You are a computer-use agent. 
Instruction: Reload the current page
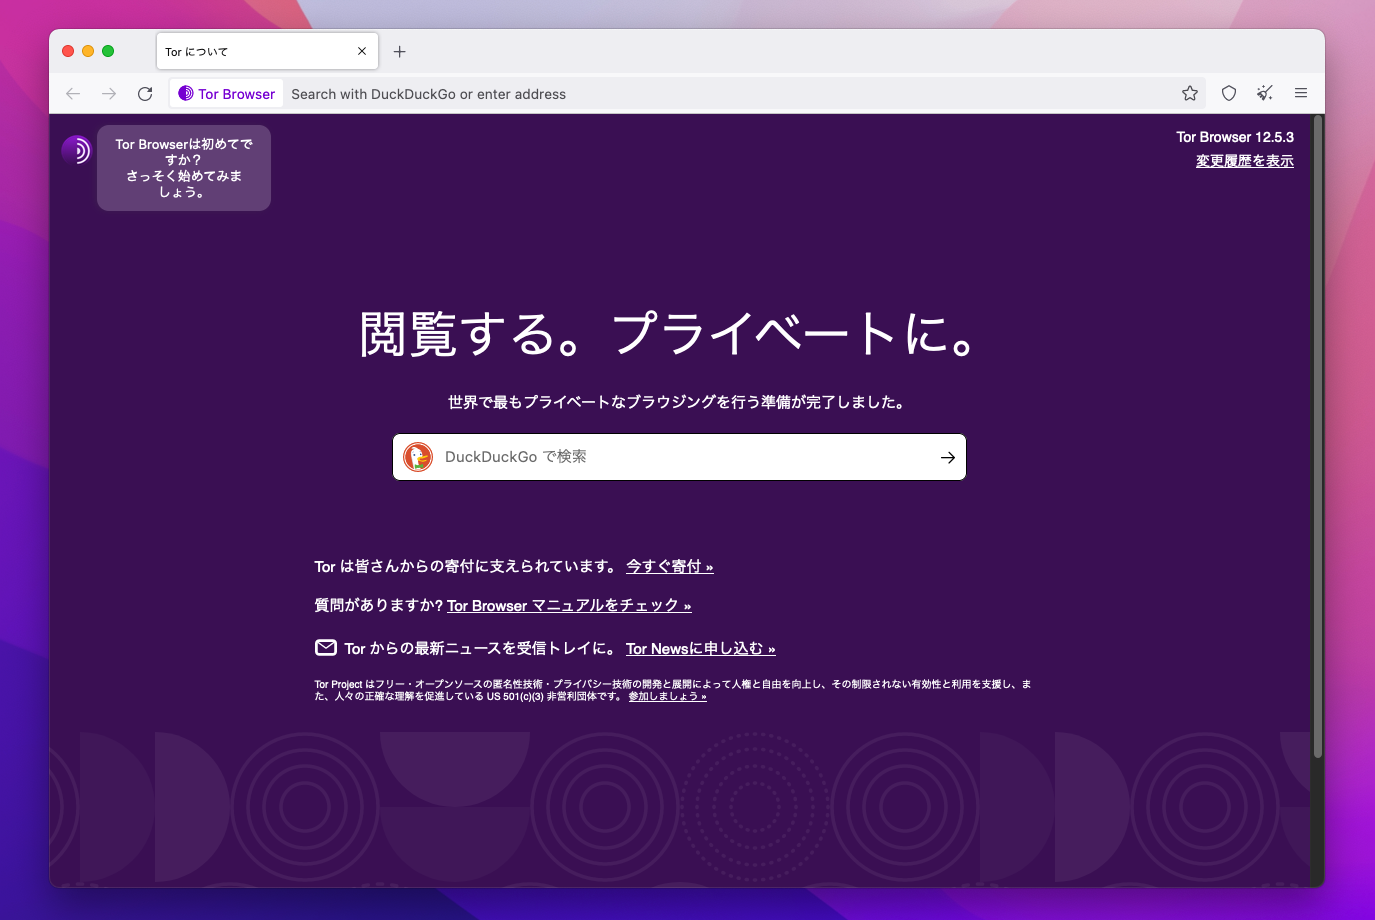coord(144,93)
